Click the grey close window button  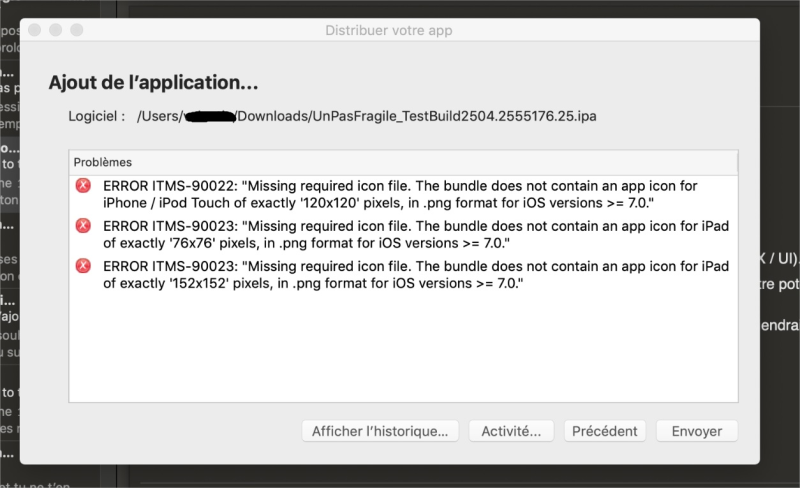click(x=35, y=30)
